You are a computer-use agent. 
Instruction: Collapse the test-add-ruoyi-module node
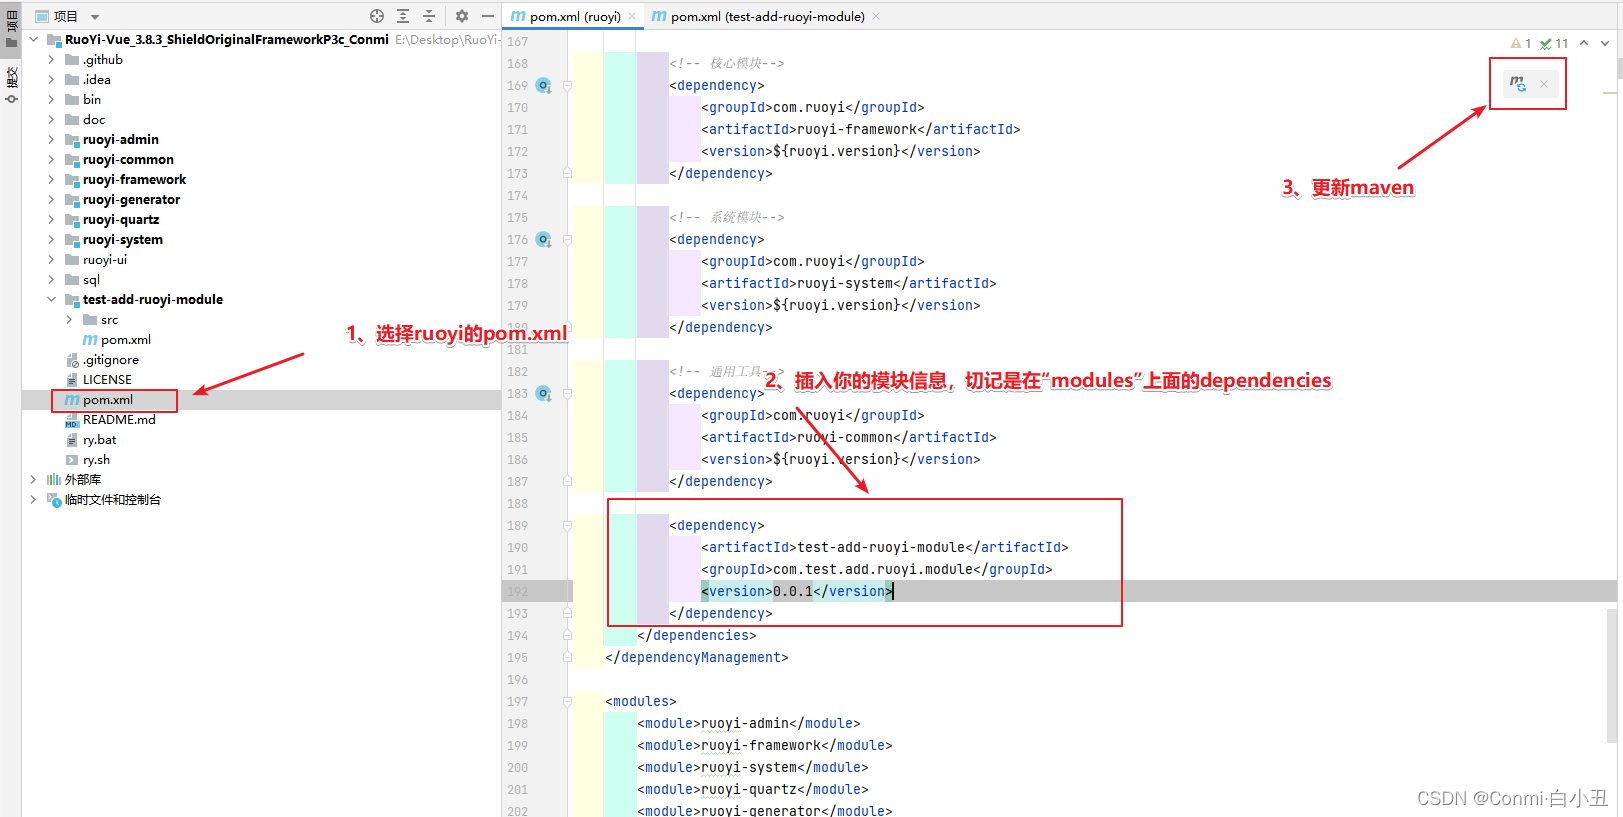51,300
